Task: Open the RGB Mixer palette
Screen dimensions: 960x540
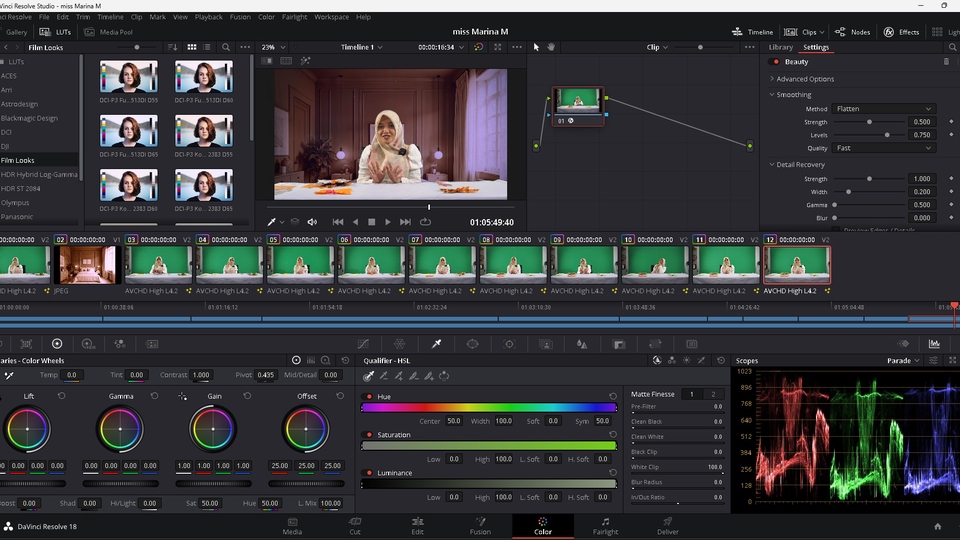Action: pos(119,344)
